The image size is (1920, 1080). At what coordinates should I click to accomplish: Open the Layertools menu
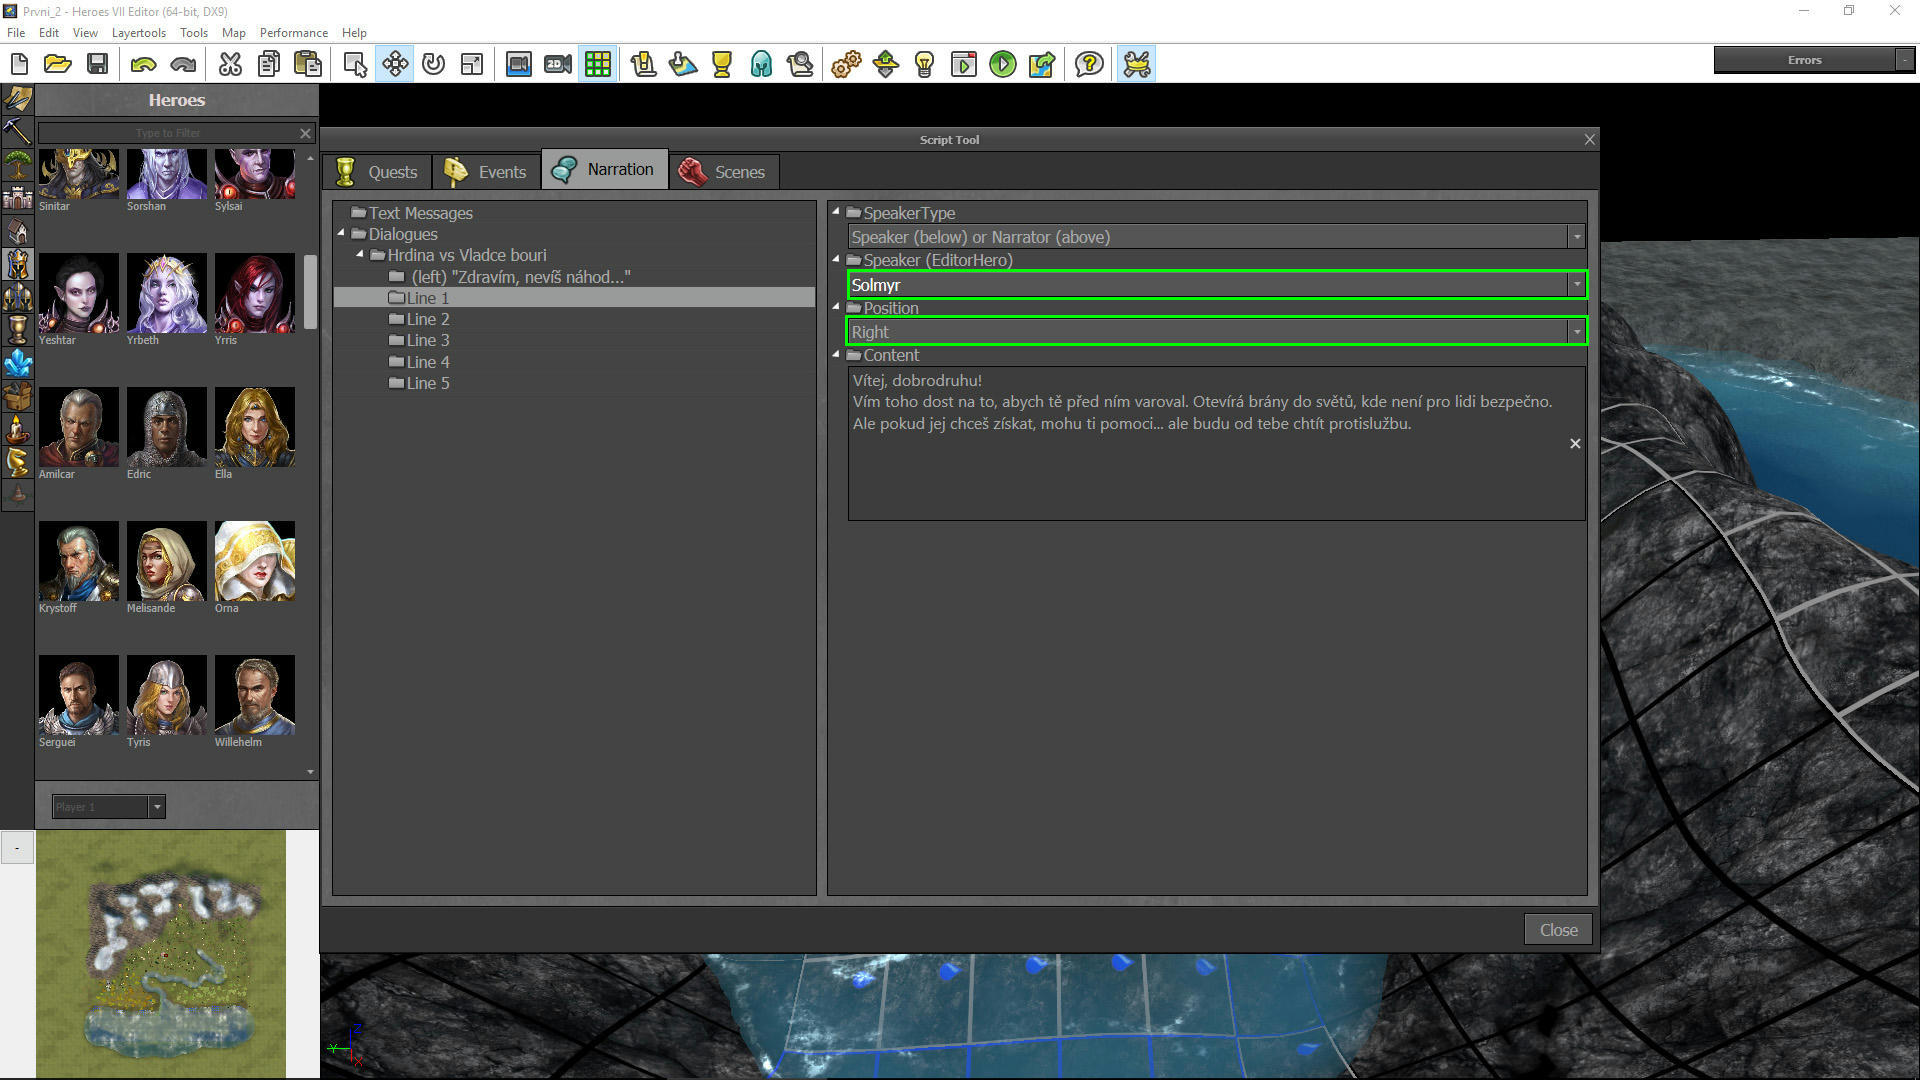[138, 32]
